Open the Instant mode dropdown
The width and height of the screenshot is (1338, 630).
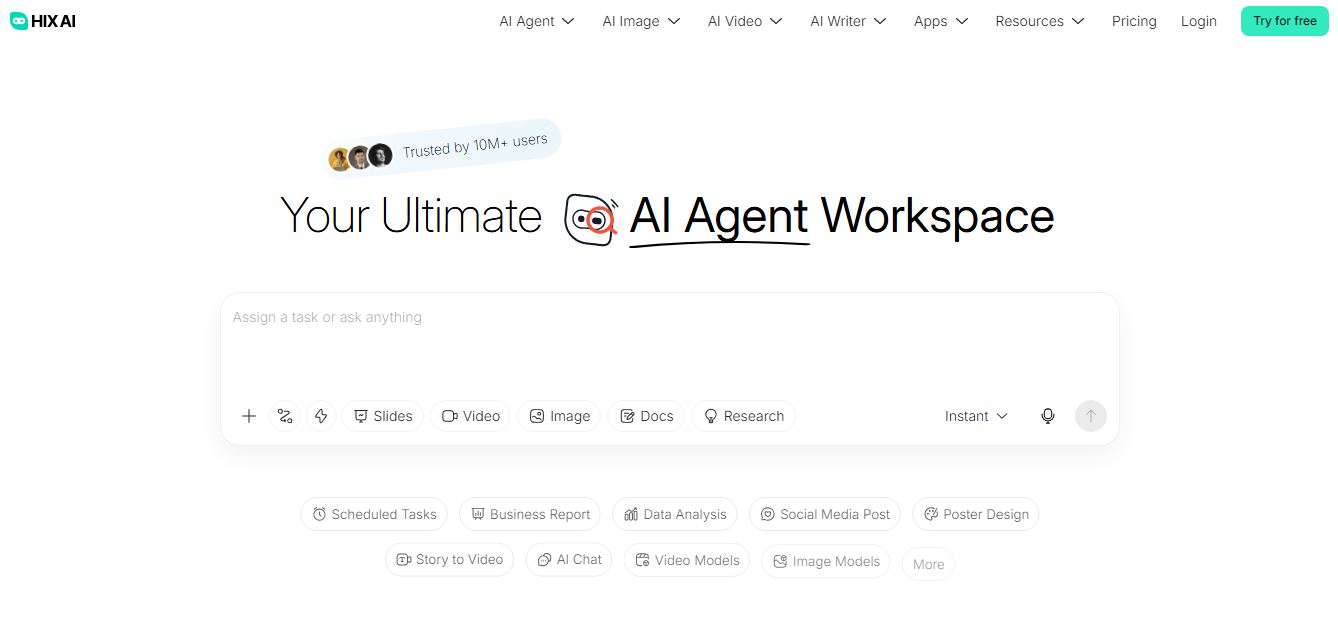coord(976,416)
